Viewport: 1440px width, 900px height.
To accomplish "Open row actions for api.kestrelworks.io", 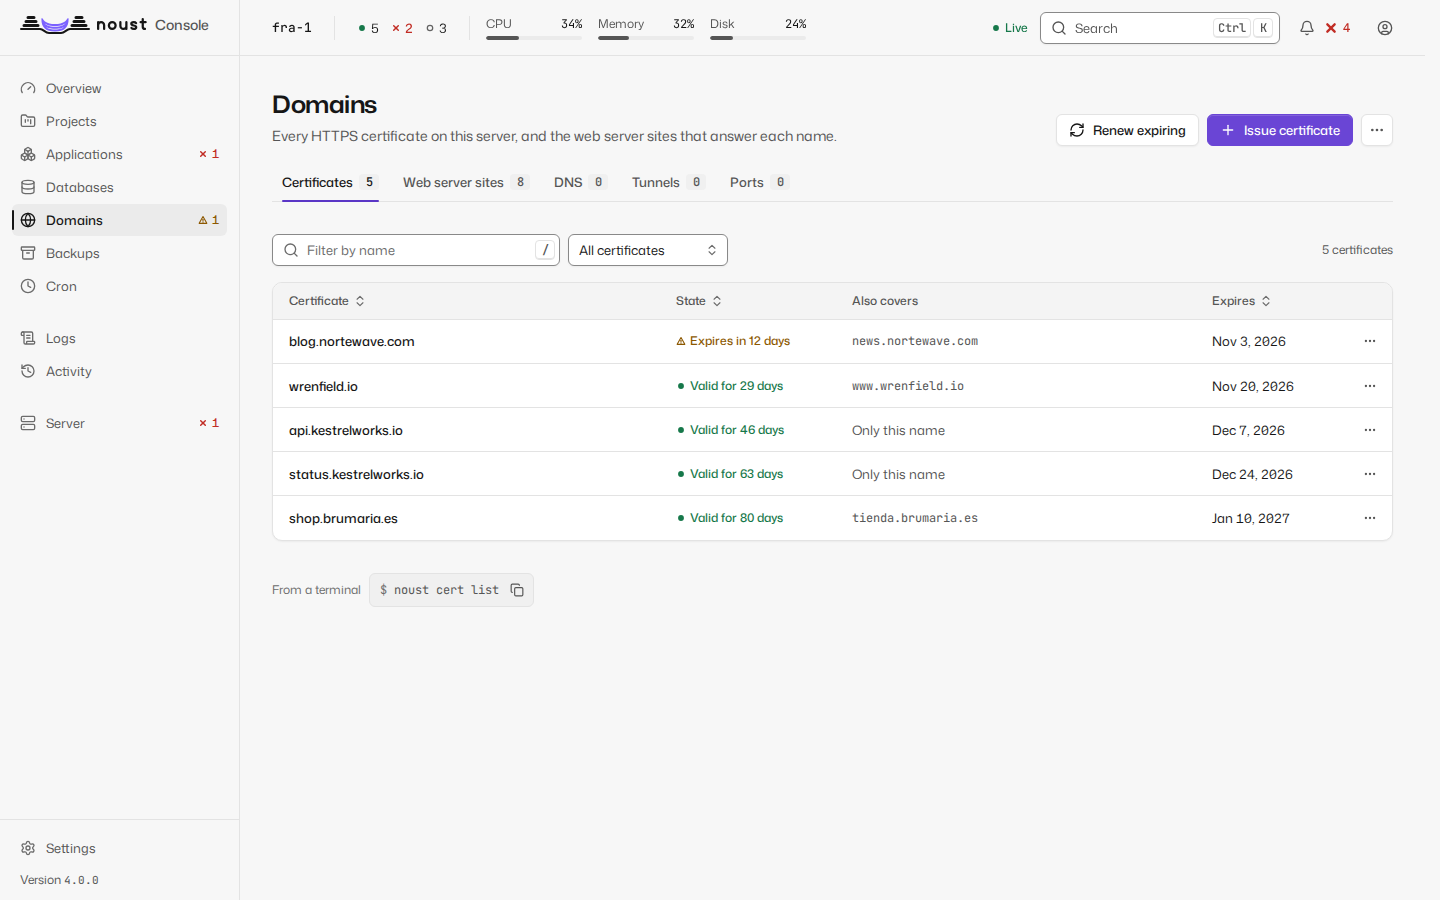I will pos(1370,430).
